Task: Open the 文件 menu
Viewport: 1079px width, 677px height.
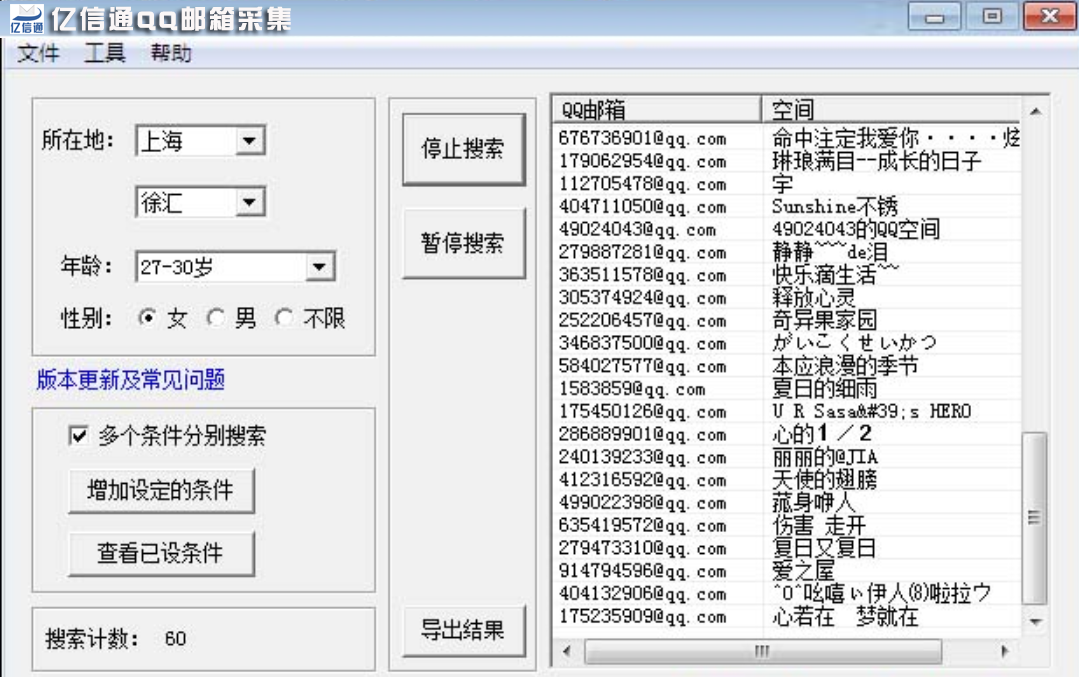Action: 39,54
